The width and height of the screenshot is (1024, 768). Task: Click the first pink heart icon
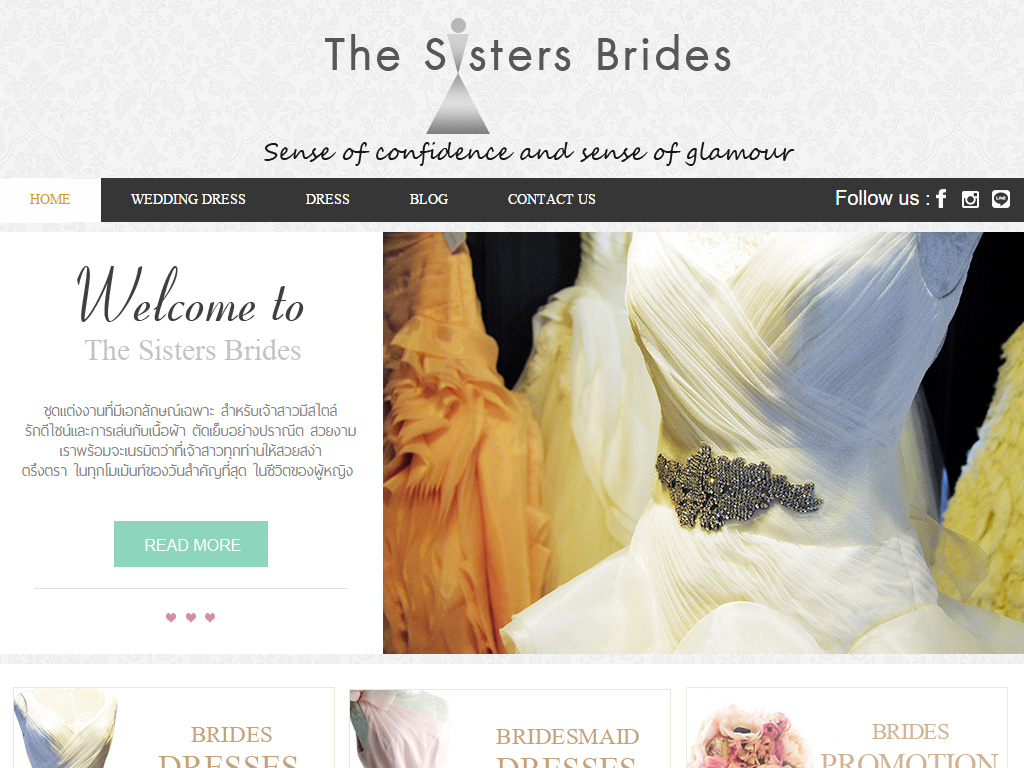pos(171,617)
